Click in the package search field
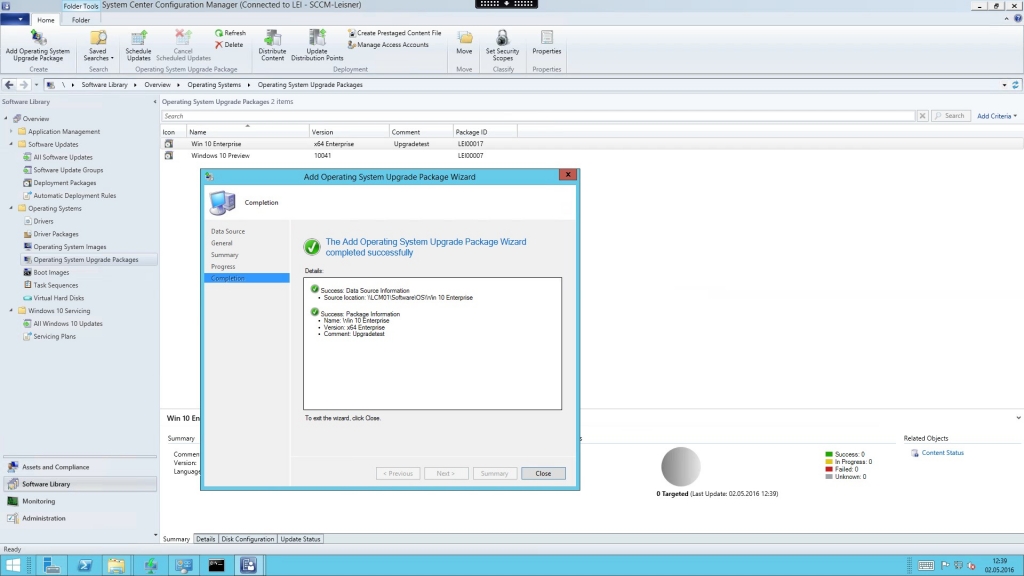The width and height of the screenshot is (1024, 576). click(x=538, y=116)
